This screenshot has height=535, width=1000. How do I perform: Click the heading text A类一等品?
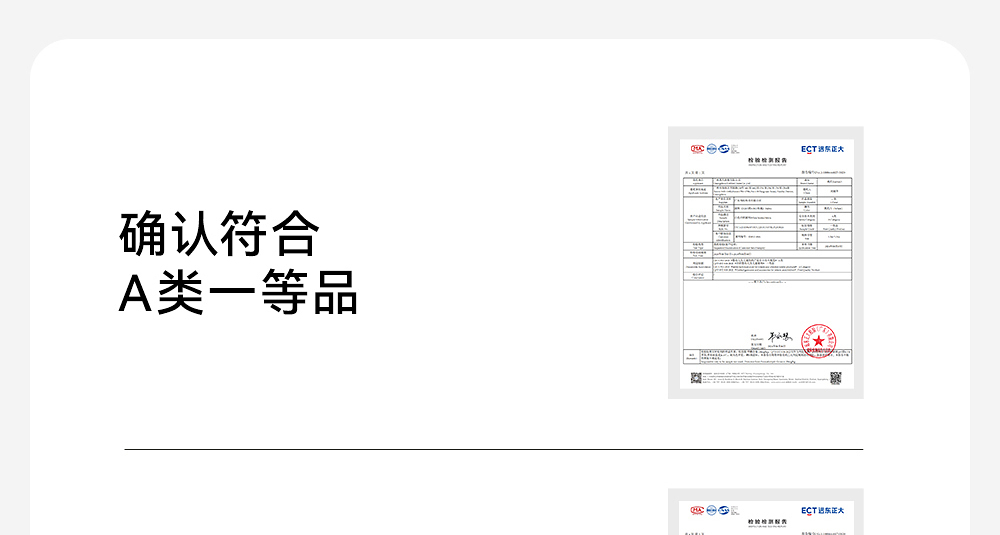click(238, 291)
